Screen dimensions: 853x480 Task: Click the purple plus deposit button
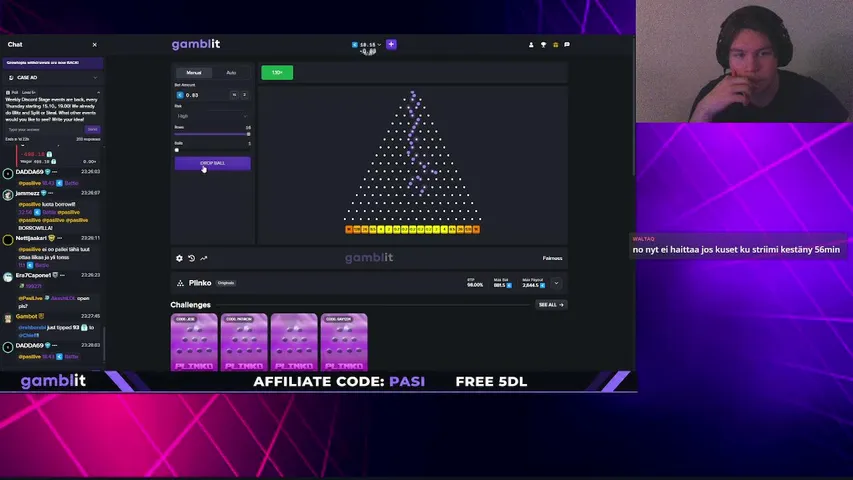point(391,44)
